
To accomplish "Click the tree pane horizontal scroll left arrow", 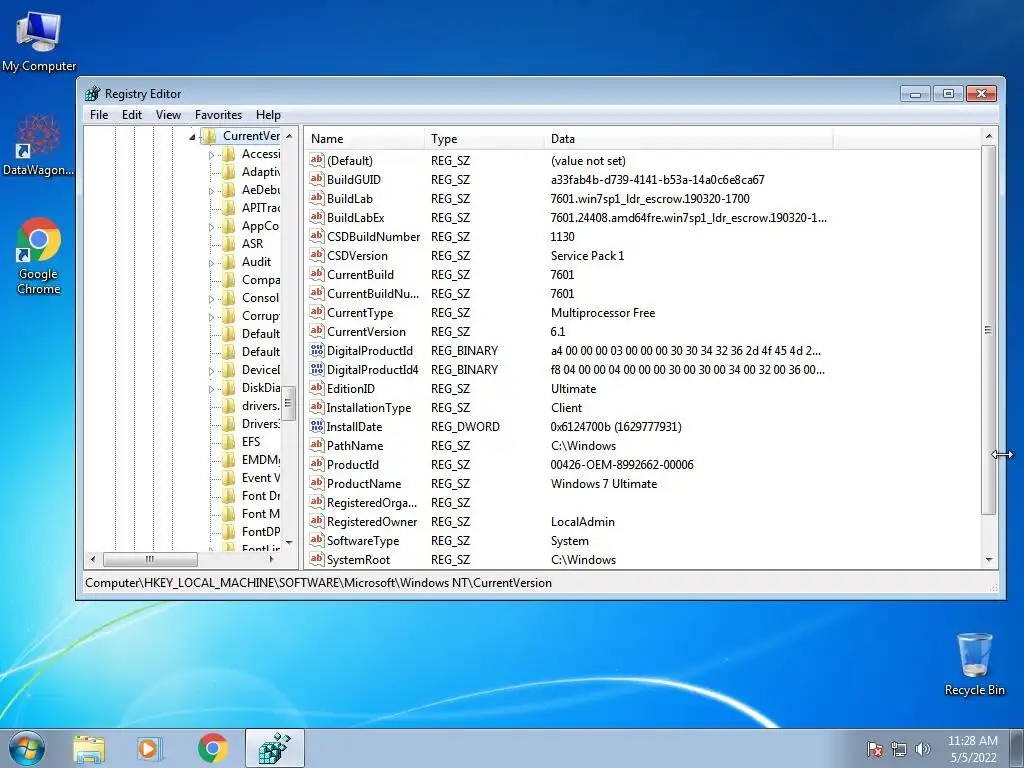I will (x=93, y=559).
